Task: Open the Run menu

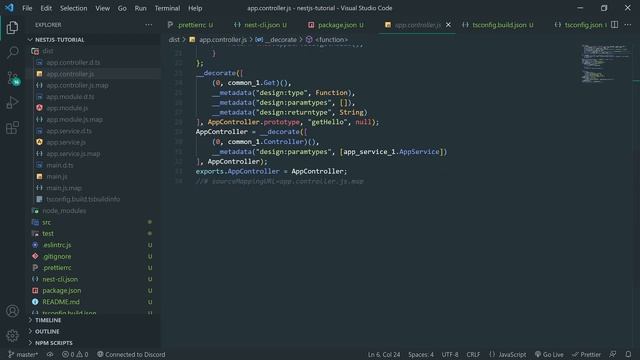Action: (x=140, y=8)
